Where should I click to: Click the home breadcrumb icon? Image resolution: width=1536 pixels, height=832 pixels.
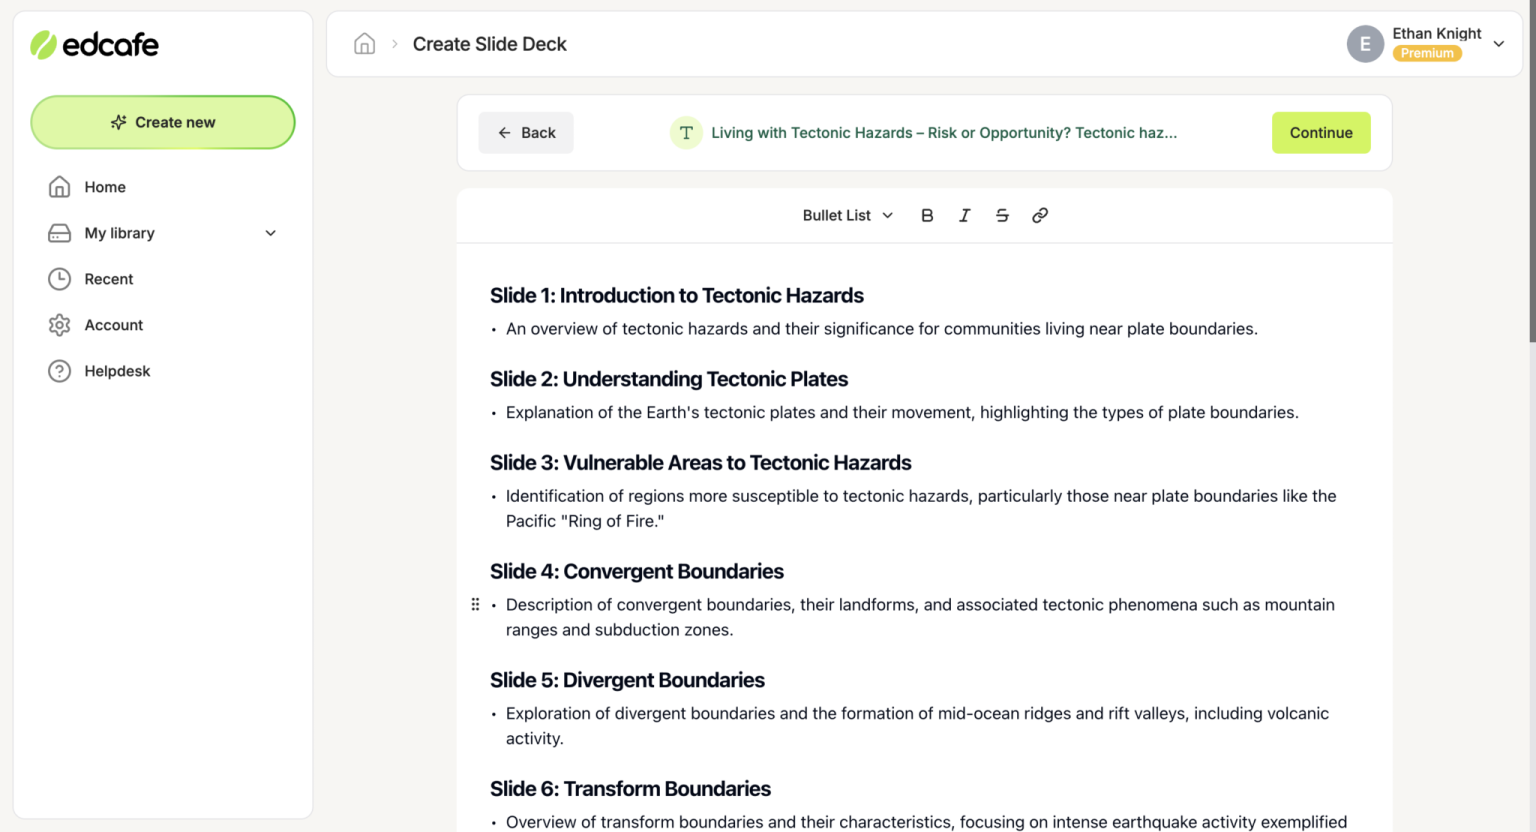click(365, 44)
